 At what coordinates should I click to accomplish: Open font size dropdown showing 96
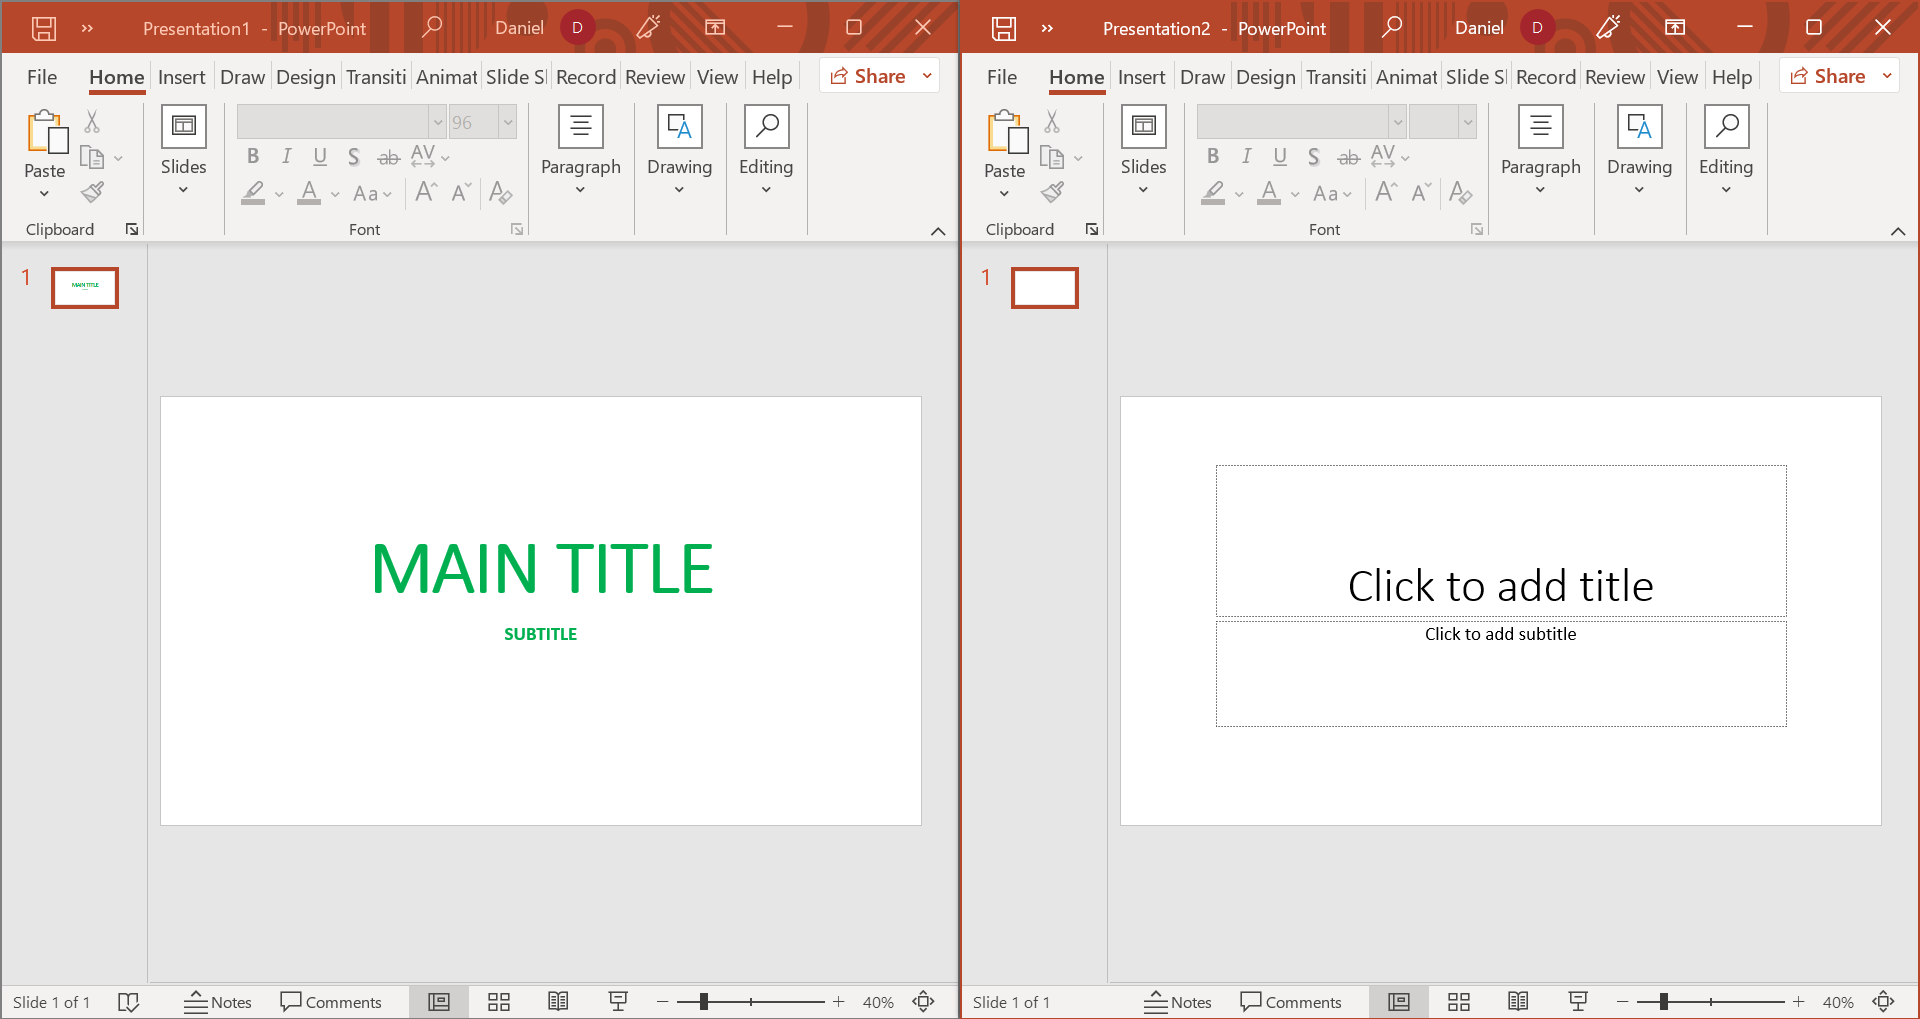click(x=508, y=122)
